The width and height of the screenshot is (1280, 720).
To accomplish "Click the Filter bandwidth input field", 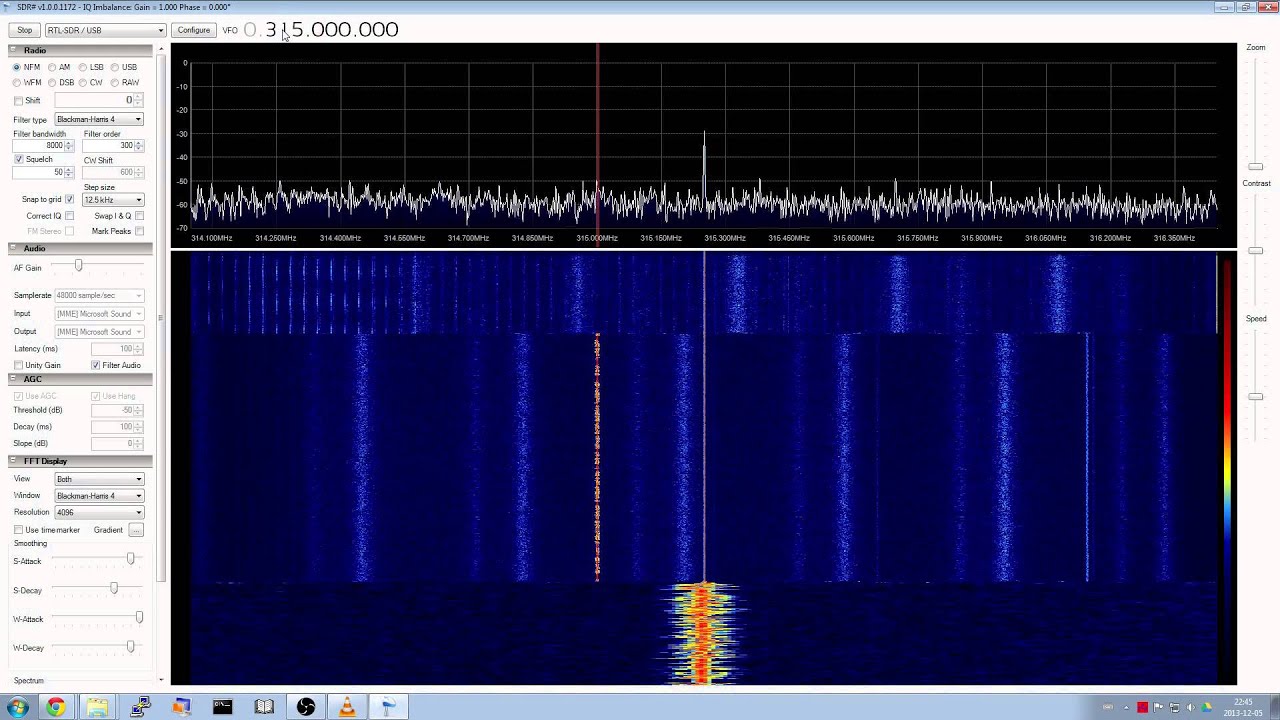I will pyautogui.click(x=40, y=146).
